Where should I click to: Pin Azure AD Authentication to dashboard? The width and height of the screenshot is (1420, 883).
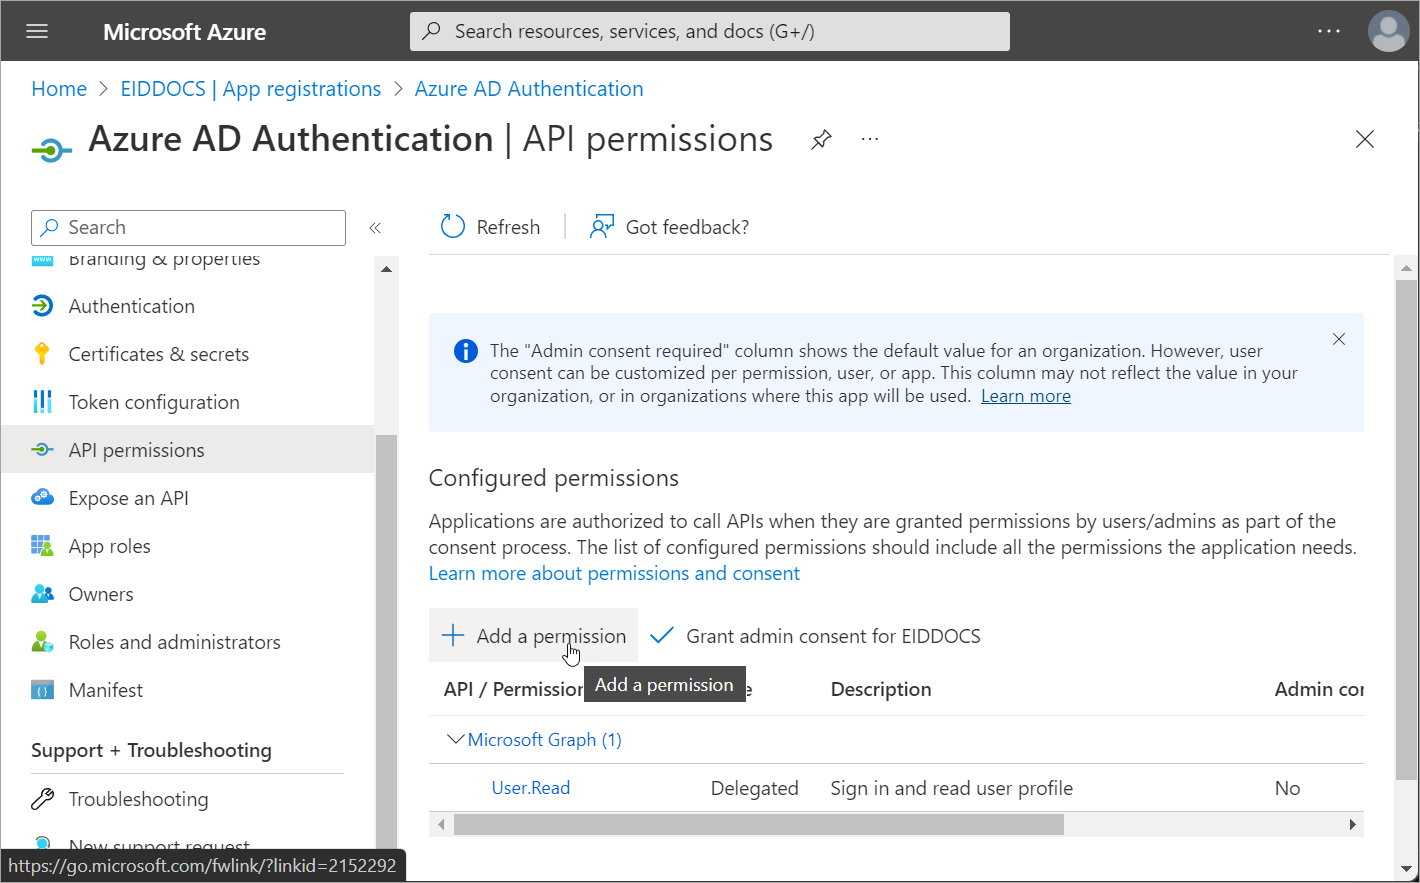point(821,139)
